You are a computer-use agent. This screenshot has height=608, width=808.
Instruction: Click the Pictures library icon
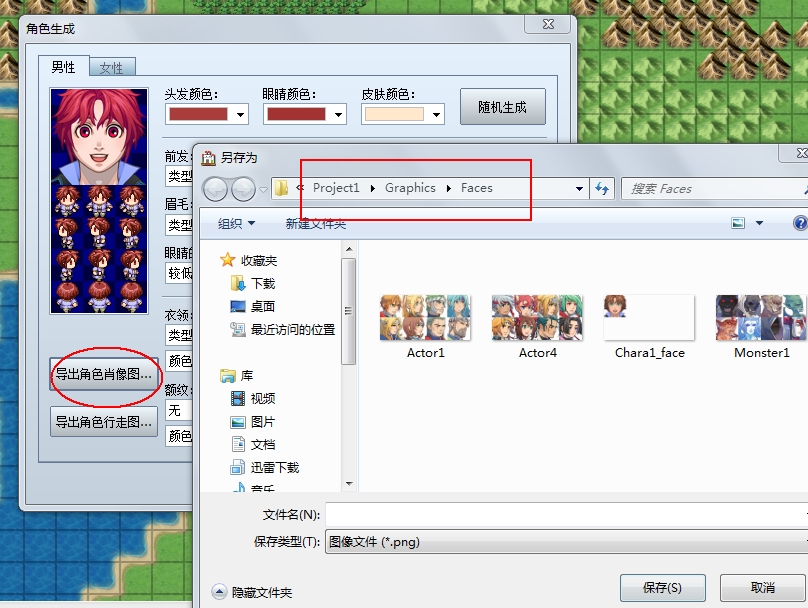click(238, 422)
